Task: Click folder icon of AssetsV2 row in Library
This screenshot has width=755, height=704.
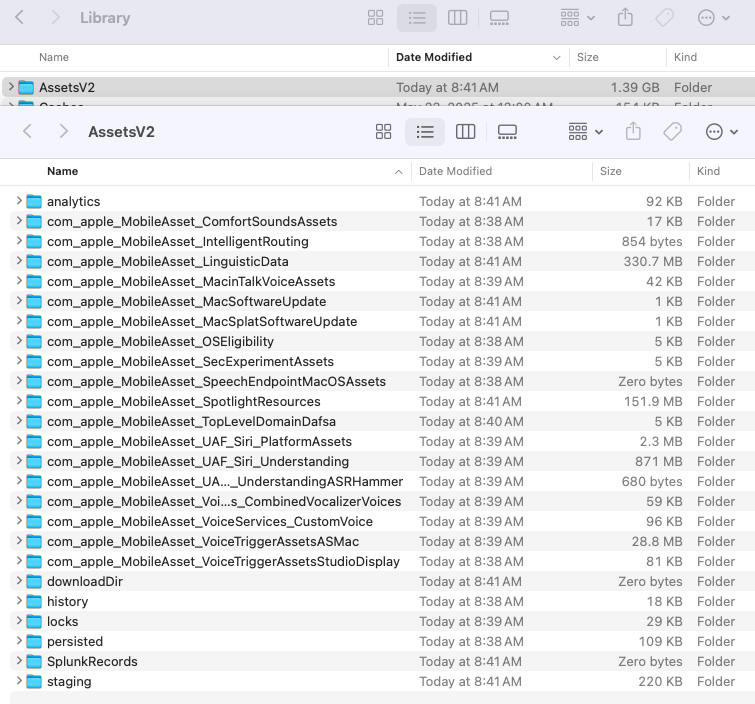Action: [x=26, y=88]
